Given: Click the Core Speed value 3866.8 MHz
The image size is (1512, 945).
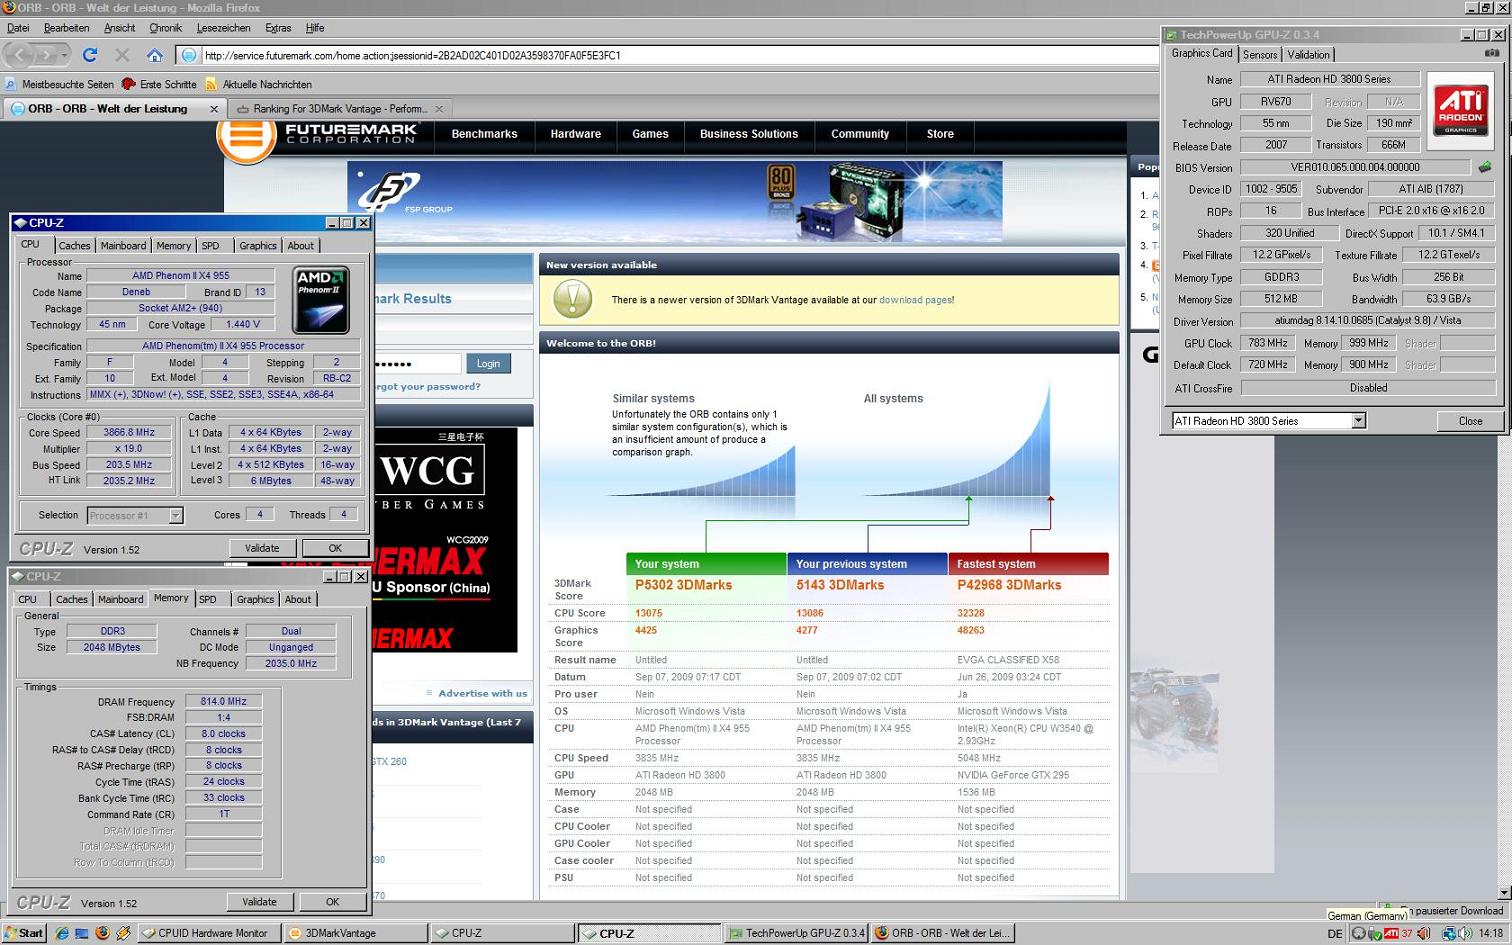Looking at the screenshot, I should click(x=129, y=433).
